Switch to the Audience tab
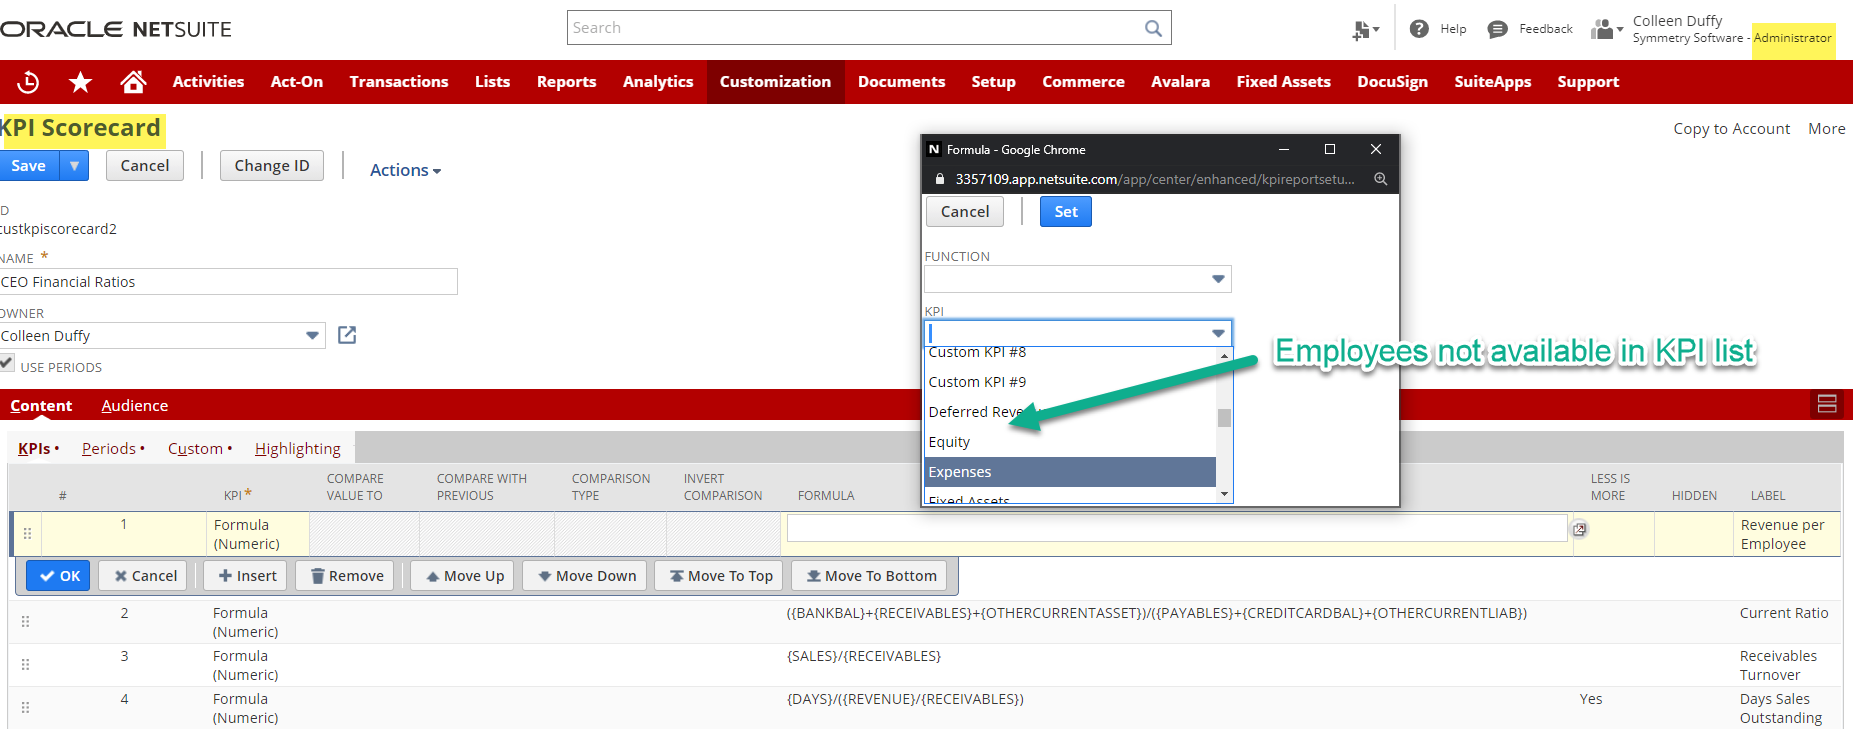The height and width of the screenshot is (729, 1853). (134, 405)
